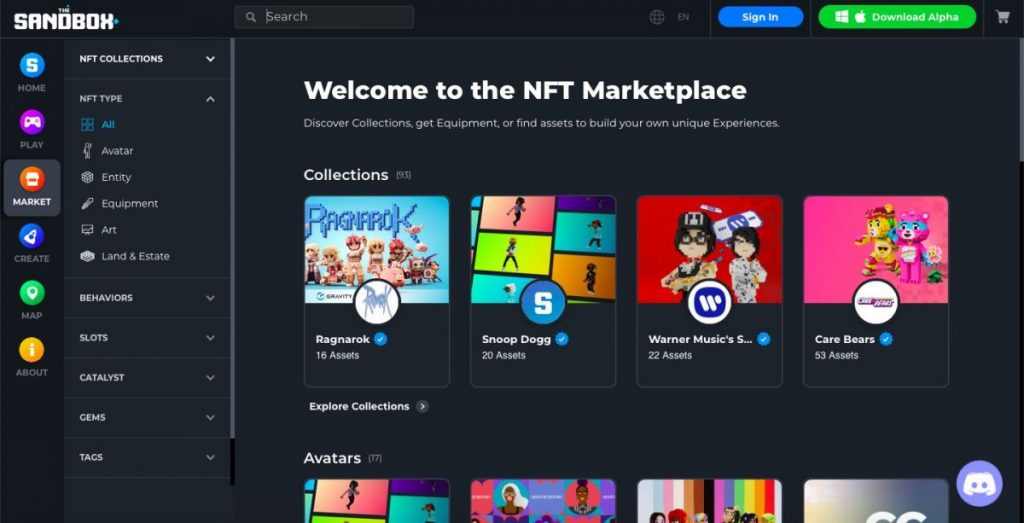Click Warner Music banner image
This screenshot has height=523, width=1024.
point(710,249)
